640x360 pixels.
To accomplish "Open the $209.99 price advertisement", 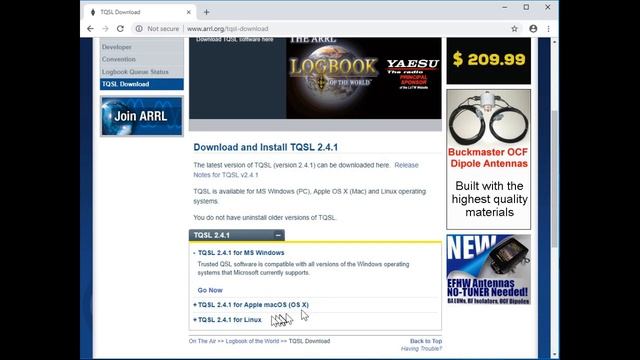I will tap(489, 60).
